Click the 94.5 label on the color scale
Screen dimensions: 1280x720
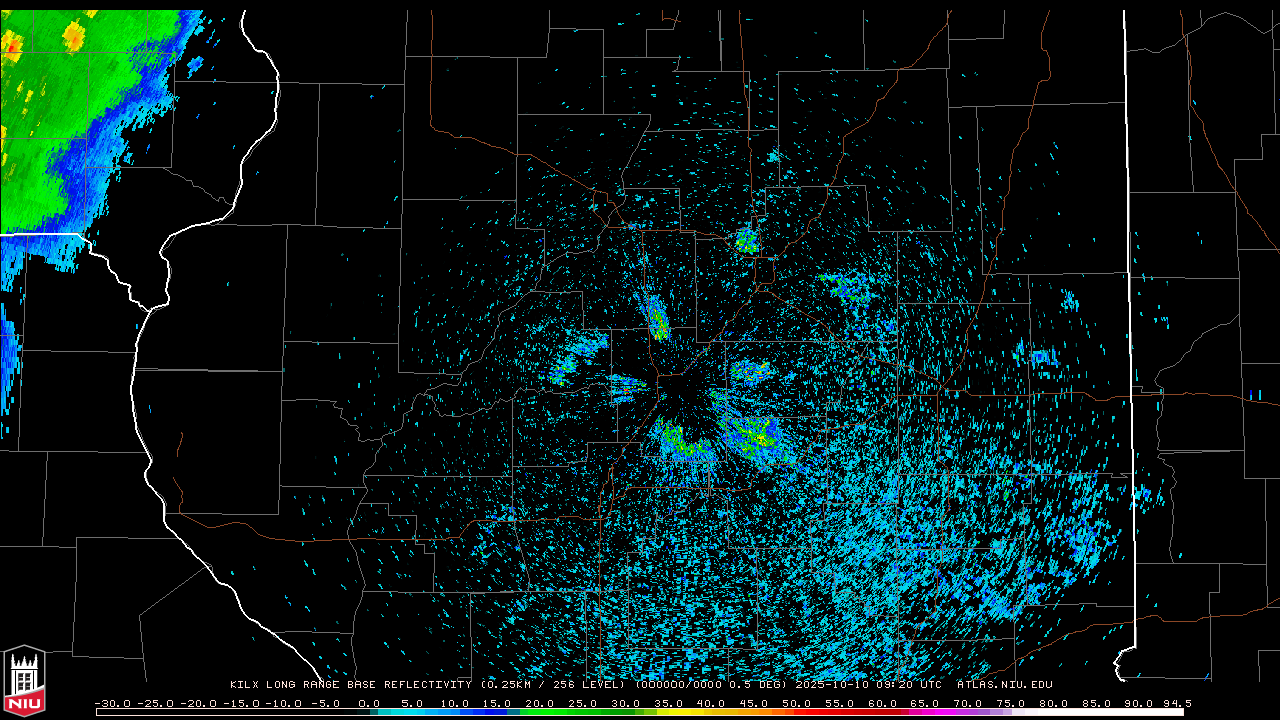pyautogui.click(x=1176, y=704)
